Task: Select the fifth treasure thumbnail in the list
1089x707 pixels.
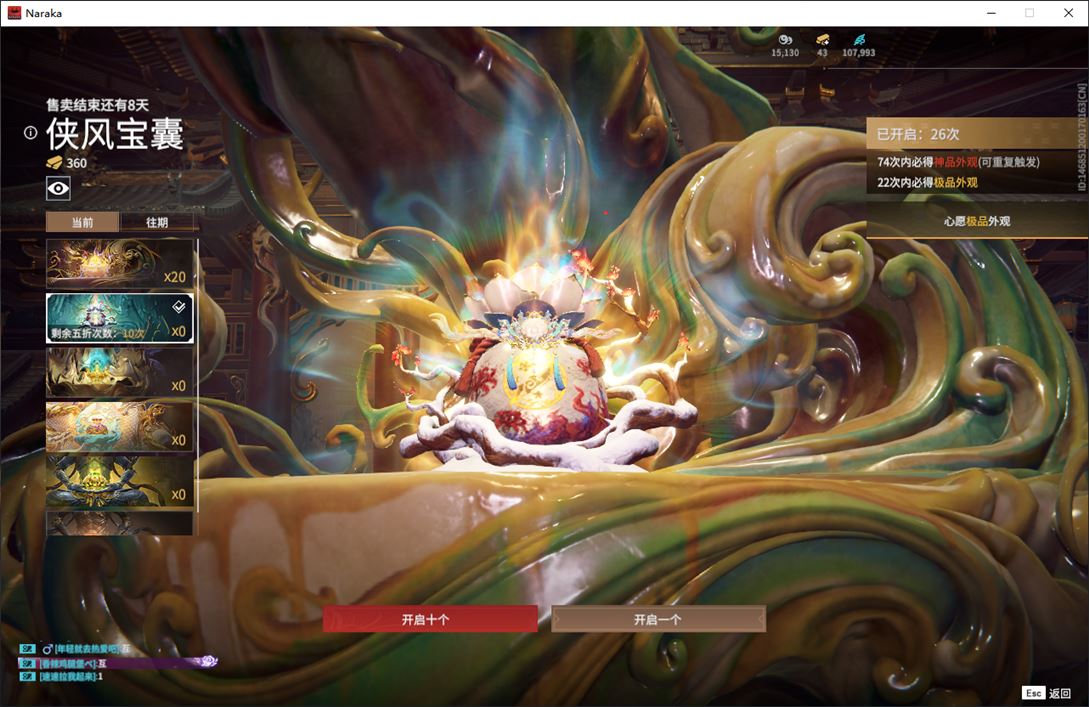Action: 119,481
